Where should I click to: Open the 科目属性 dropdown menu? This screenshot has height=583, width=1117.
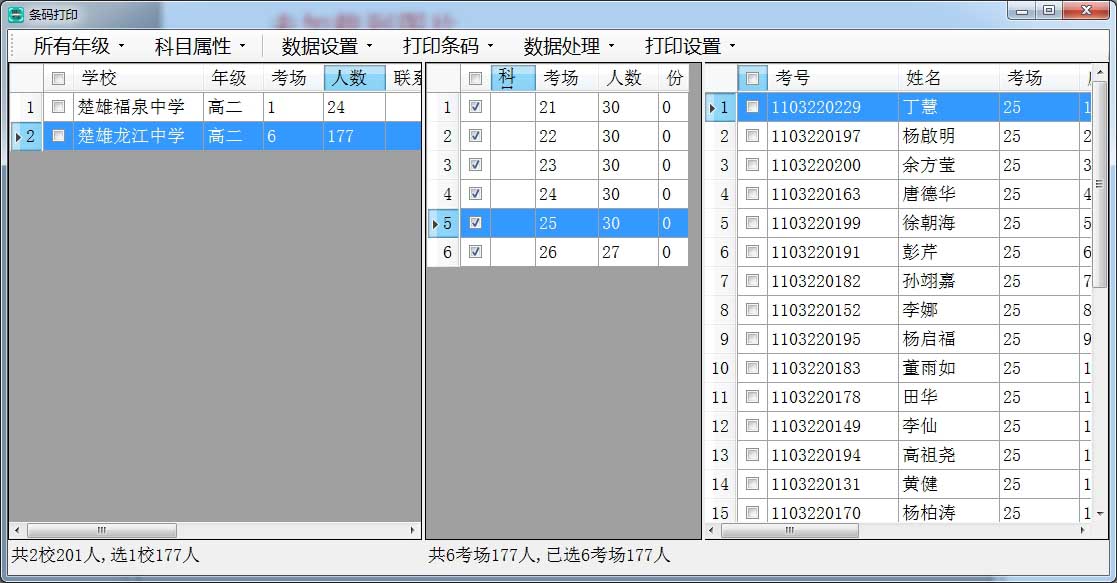200,46
